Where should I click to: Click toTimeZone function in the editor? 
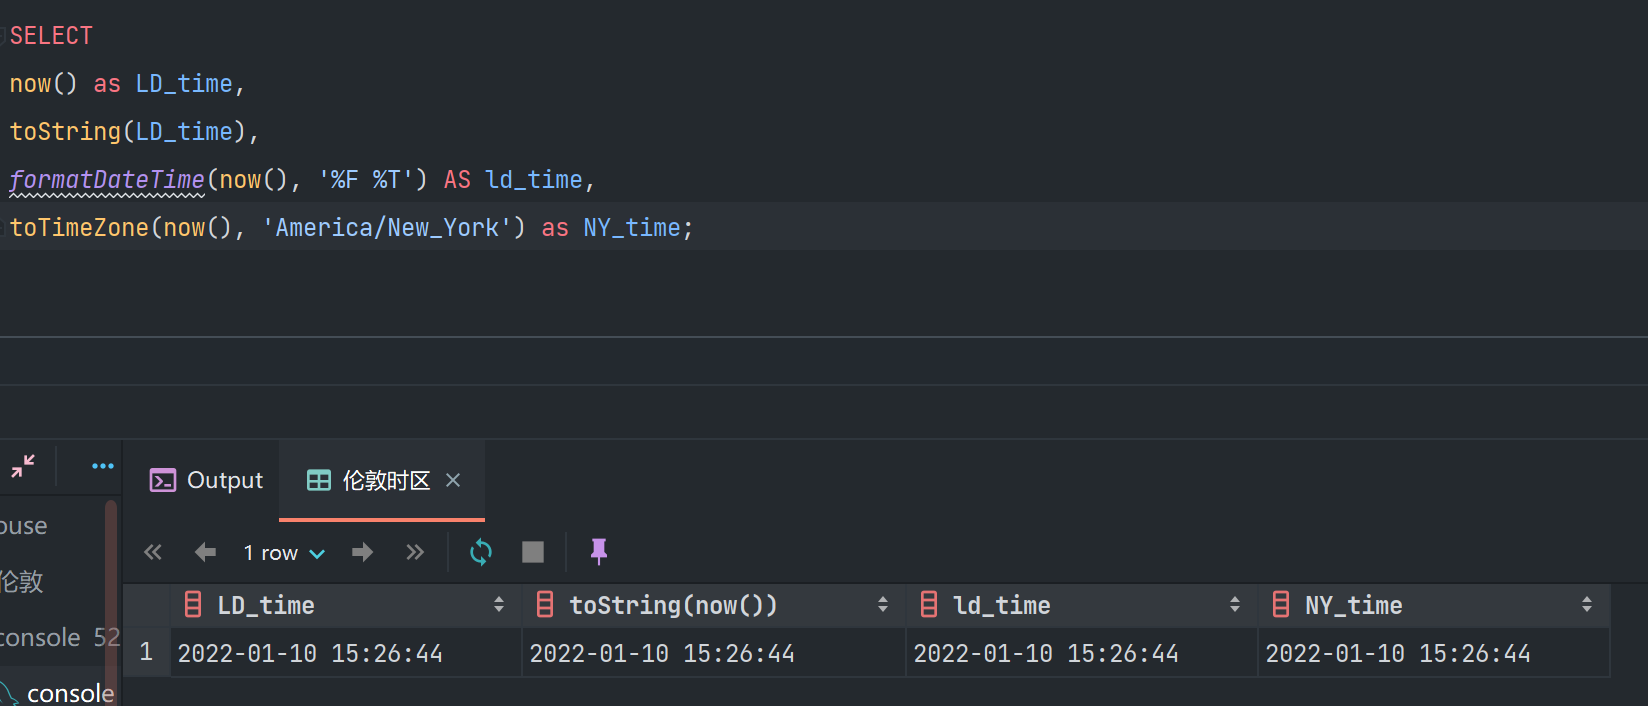tap(79, 228)
